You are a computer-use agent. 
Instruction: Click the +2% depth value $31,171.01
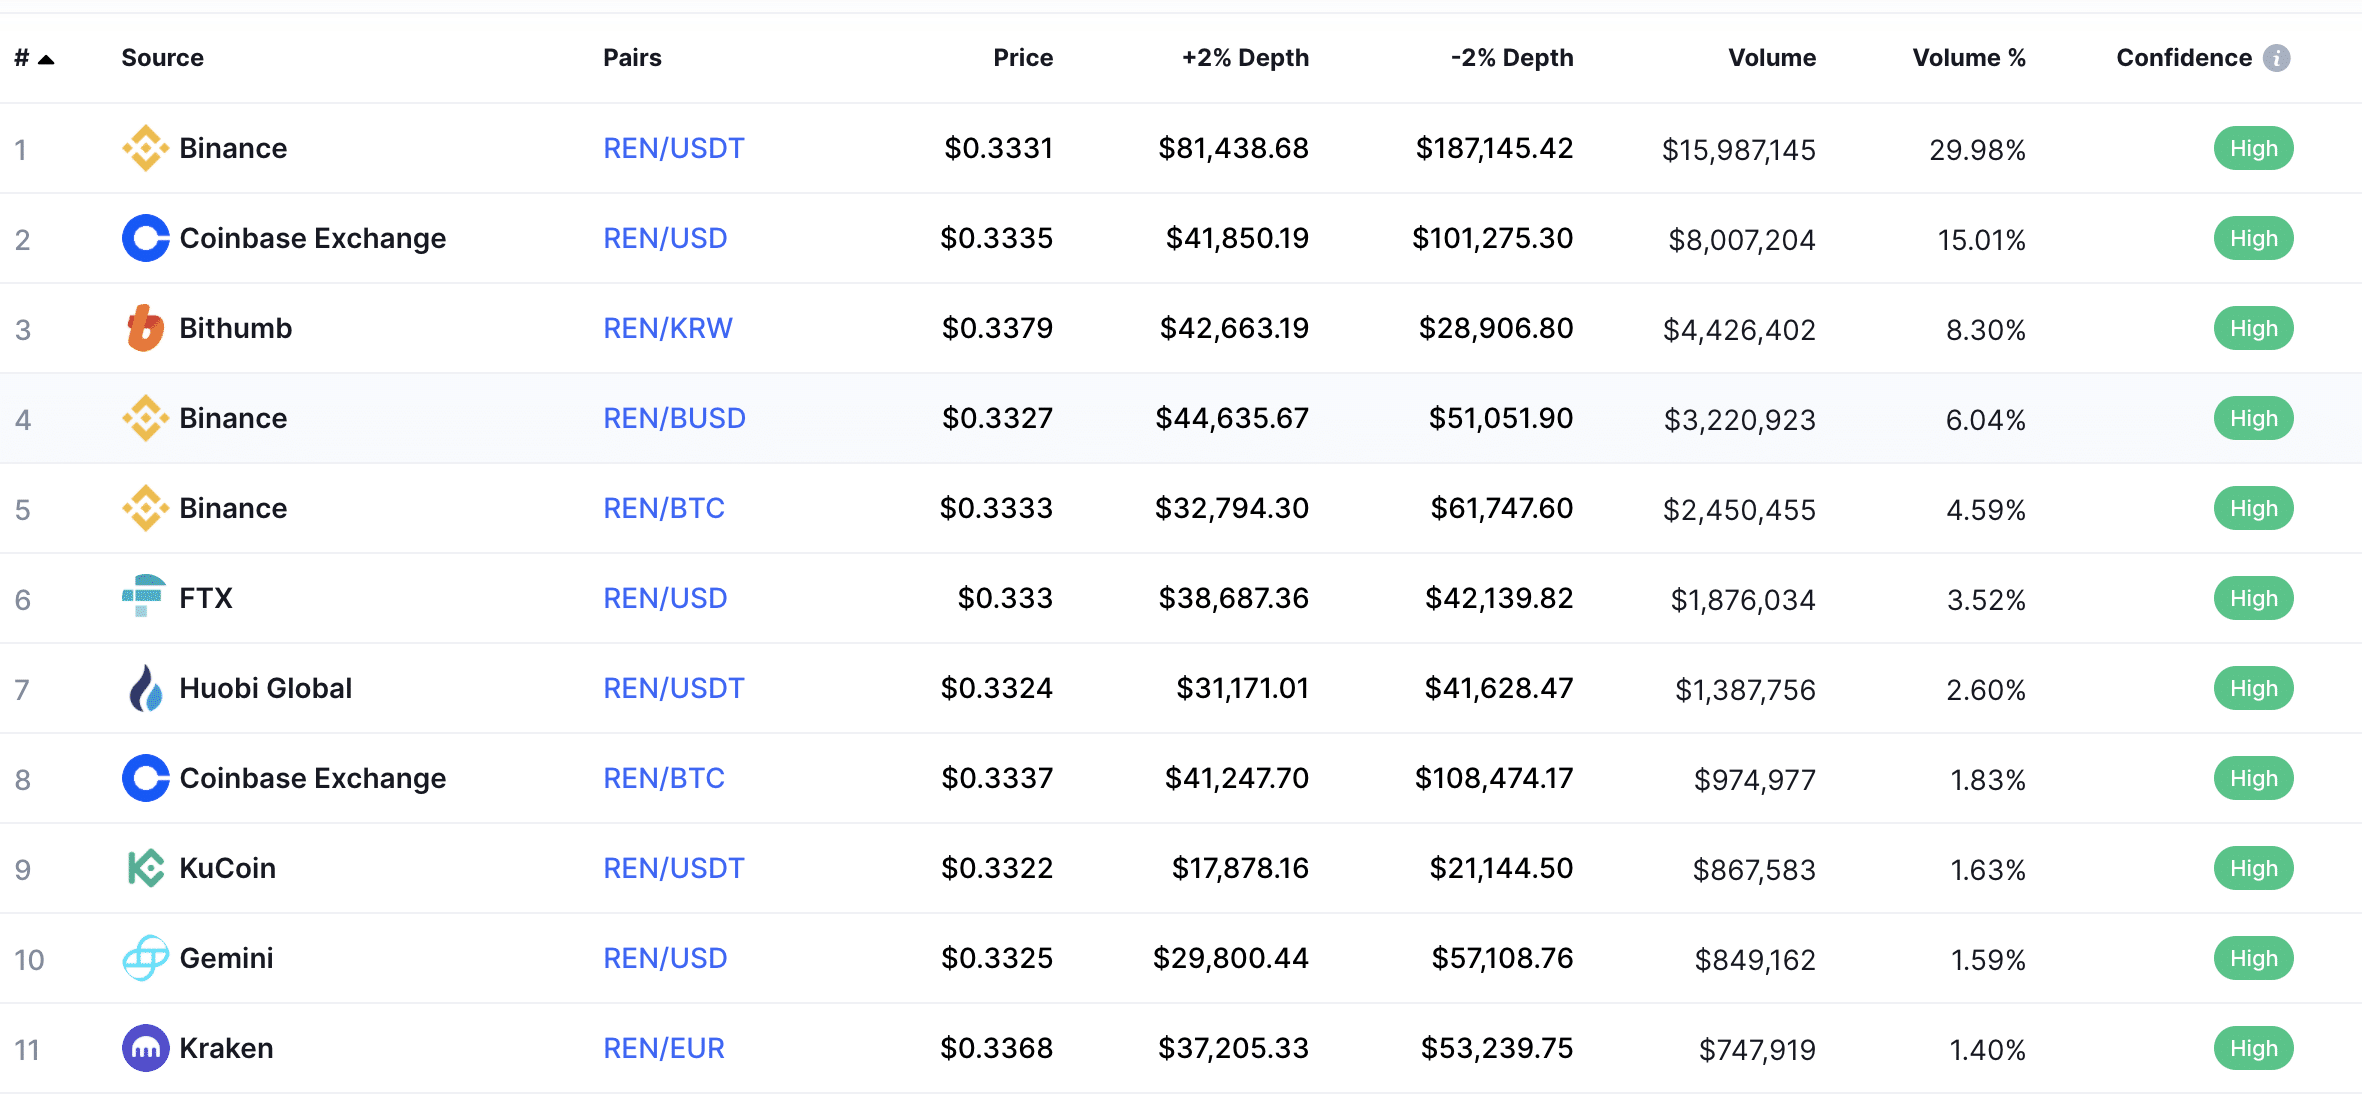(1242, 688)
